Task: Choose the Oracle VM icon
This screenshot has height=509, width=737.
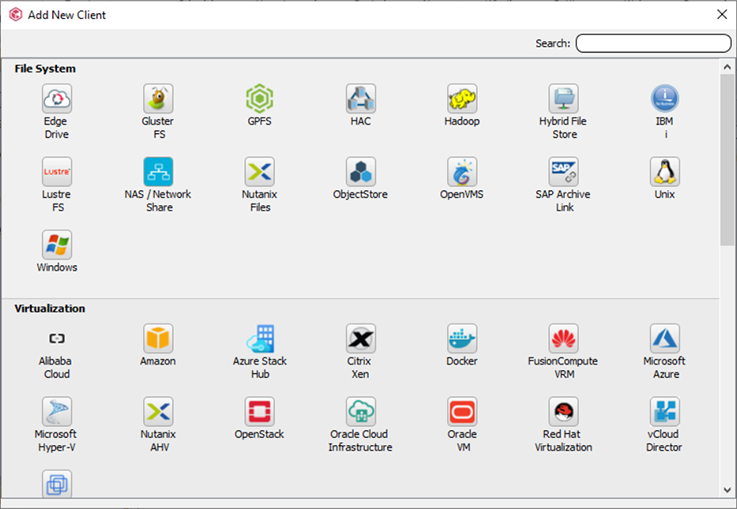Action: 462,411
